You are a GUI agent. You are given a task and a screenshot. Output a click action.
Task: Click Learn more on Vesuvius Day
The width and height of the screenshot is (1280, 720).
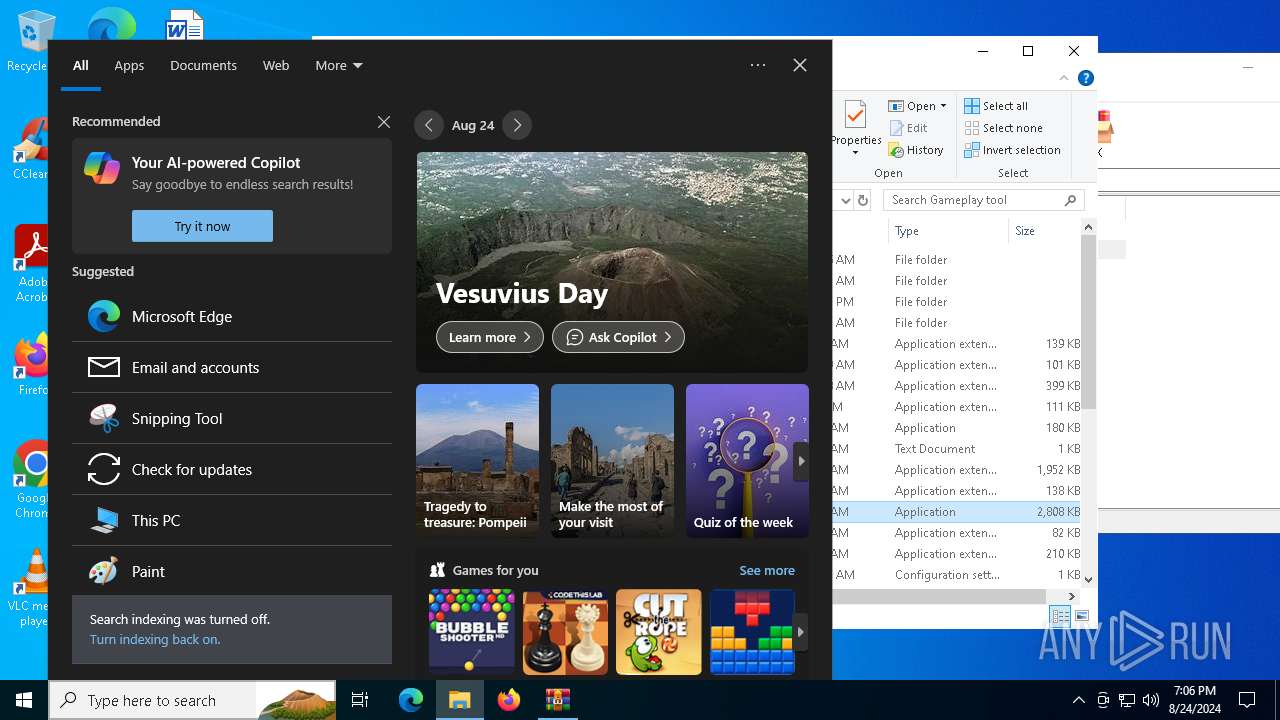[x=490, y=337]
